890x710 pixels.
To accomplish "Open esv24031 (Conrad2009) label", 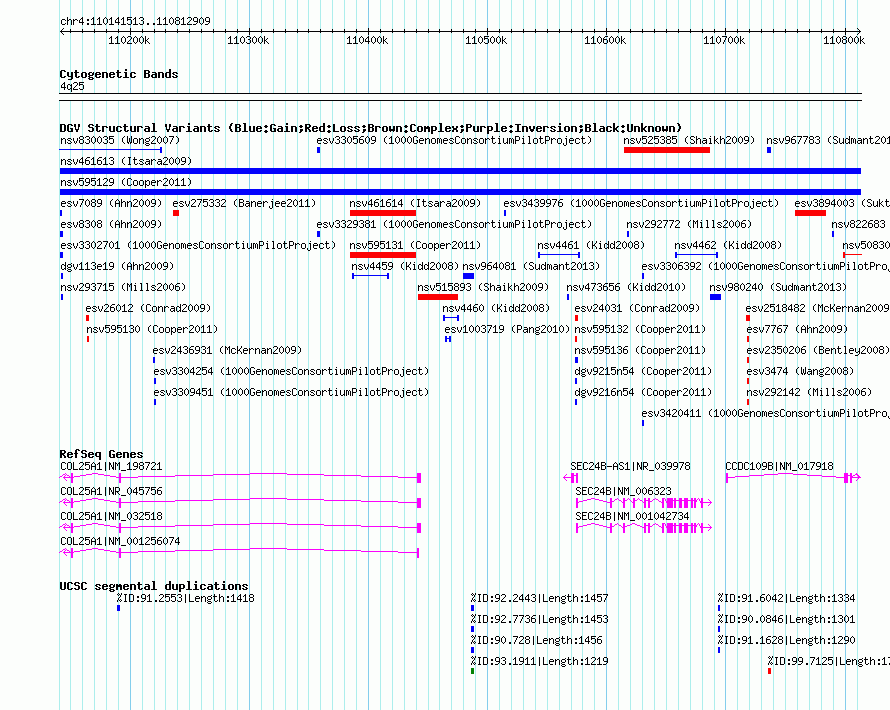I will coord(637,308).
